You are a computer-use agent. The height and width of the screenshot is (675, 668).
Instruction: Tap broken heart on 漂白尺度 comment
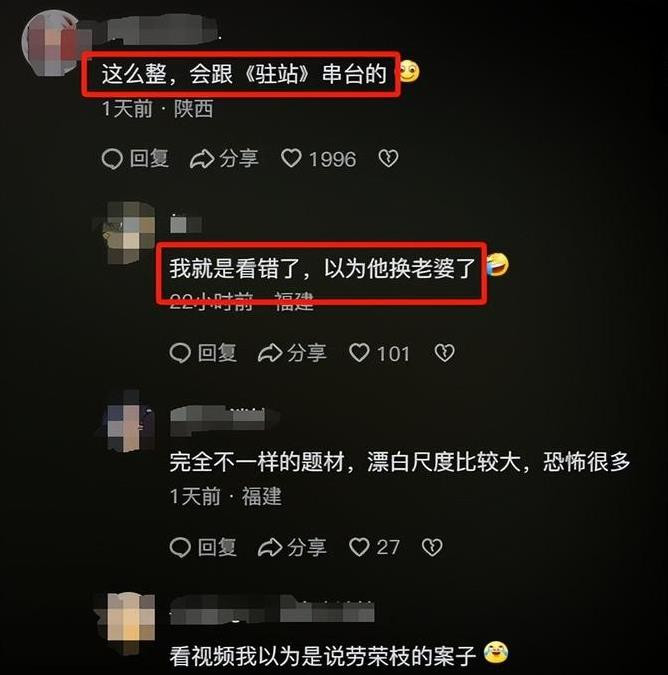tap(432, 547)
